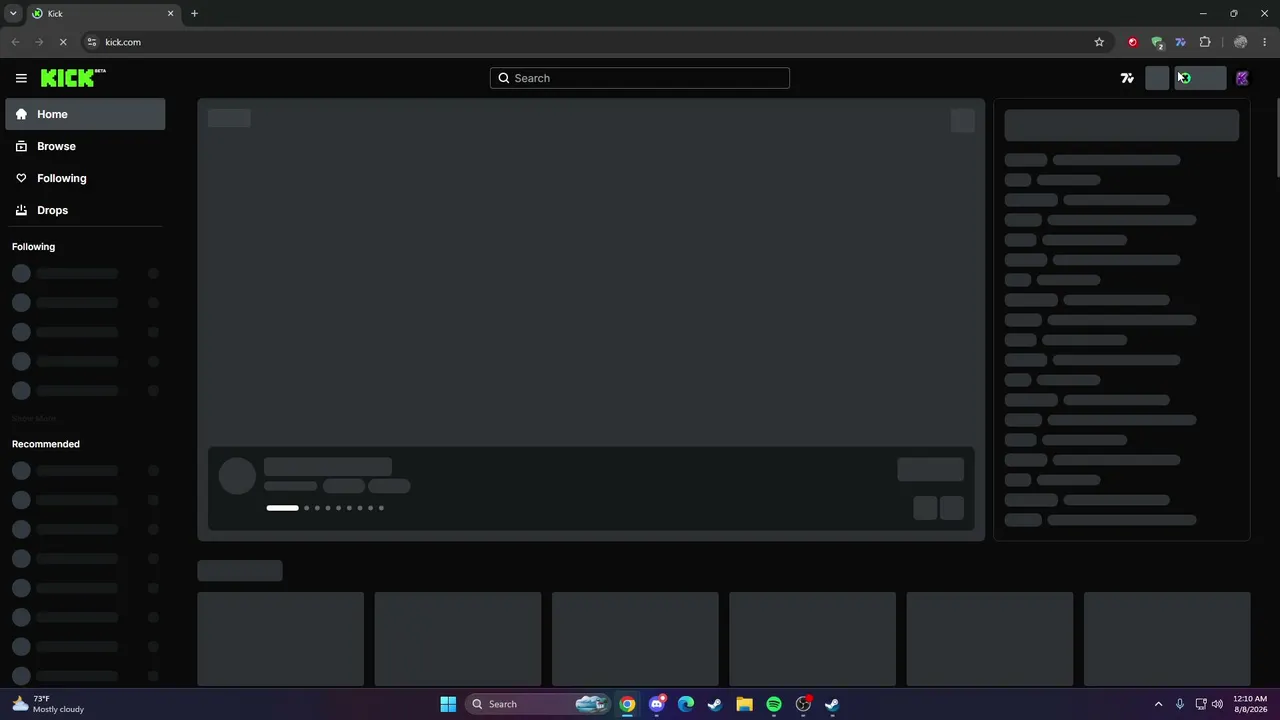Open the red circular extension icon

pyautogui.click(x=1133, y=42)
